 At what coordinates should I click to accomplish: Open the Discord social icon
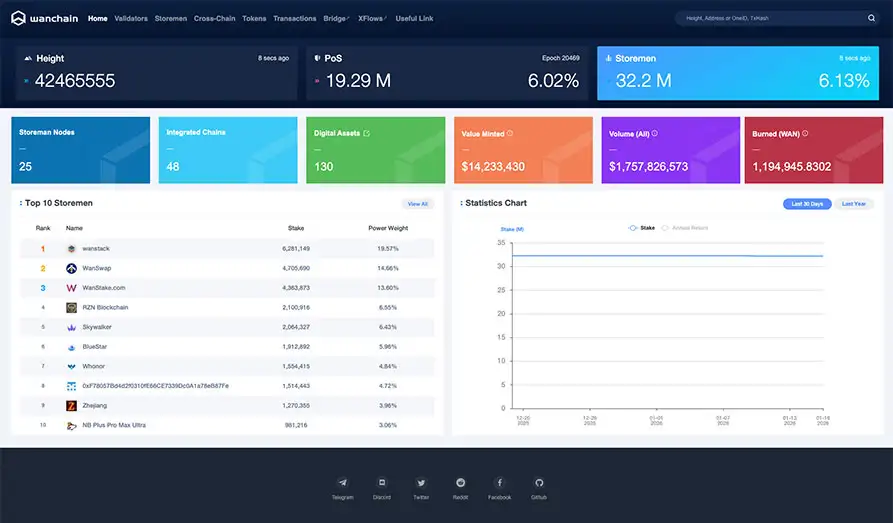coord(382,483)
